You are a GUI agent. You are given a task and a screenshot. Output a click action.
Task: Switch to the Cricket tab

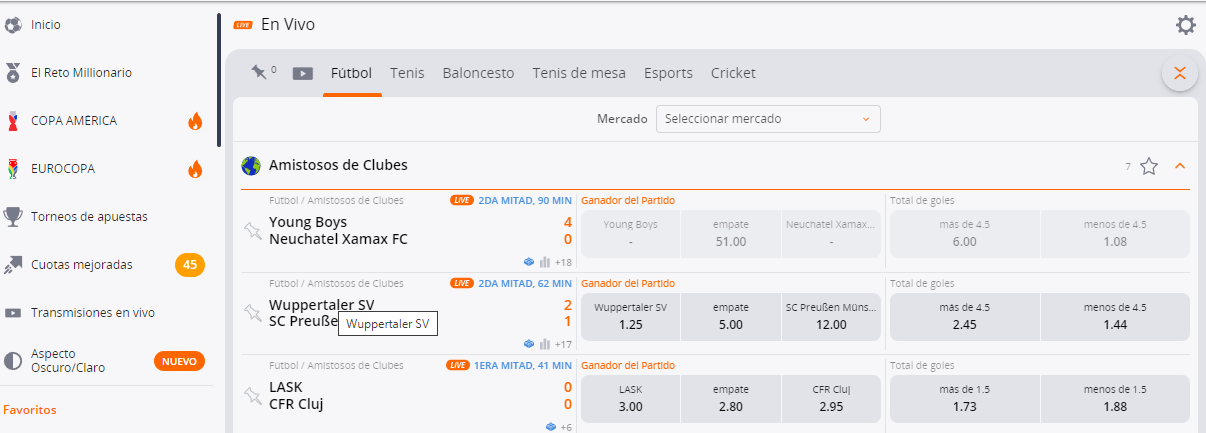pos(733,73)
